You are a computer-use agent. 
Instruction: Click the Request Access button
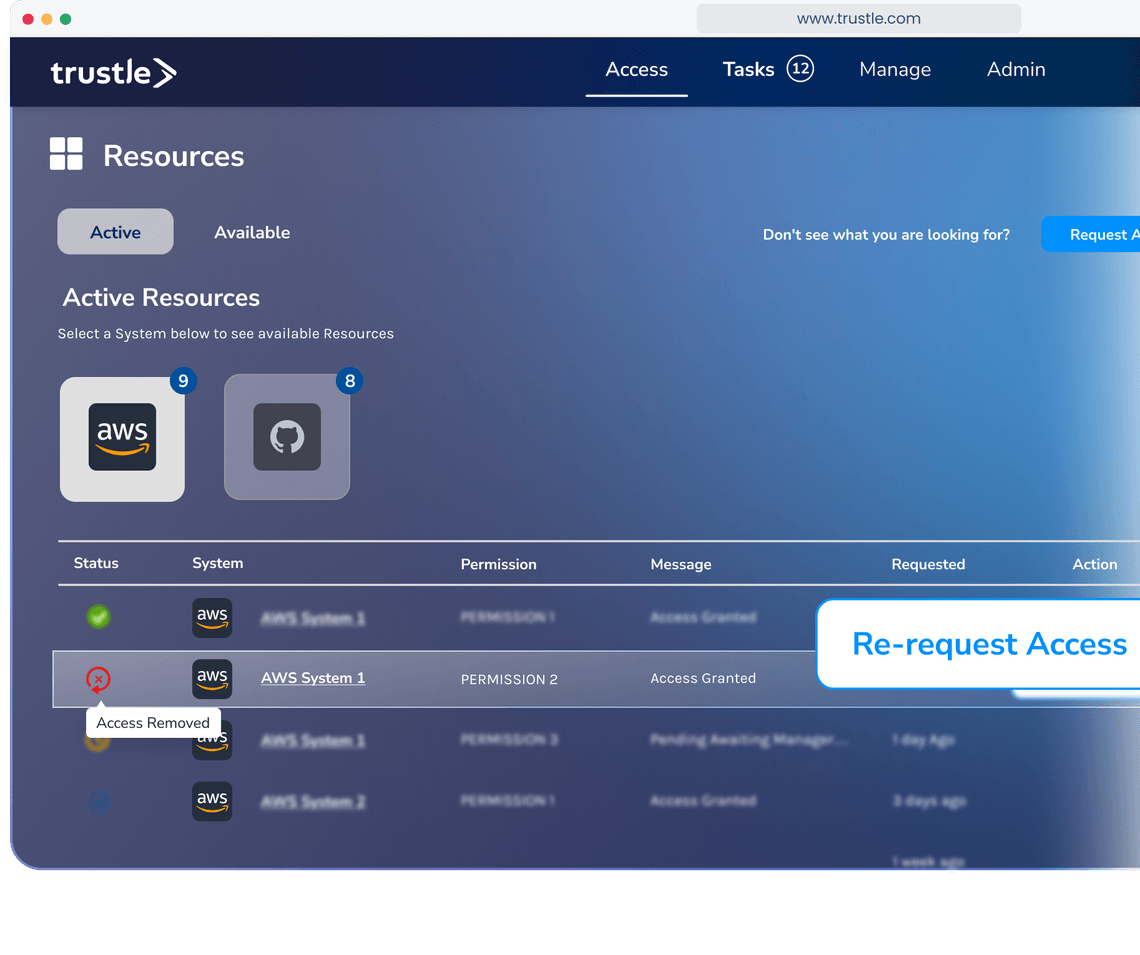click(1091, 234)
